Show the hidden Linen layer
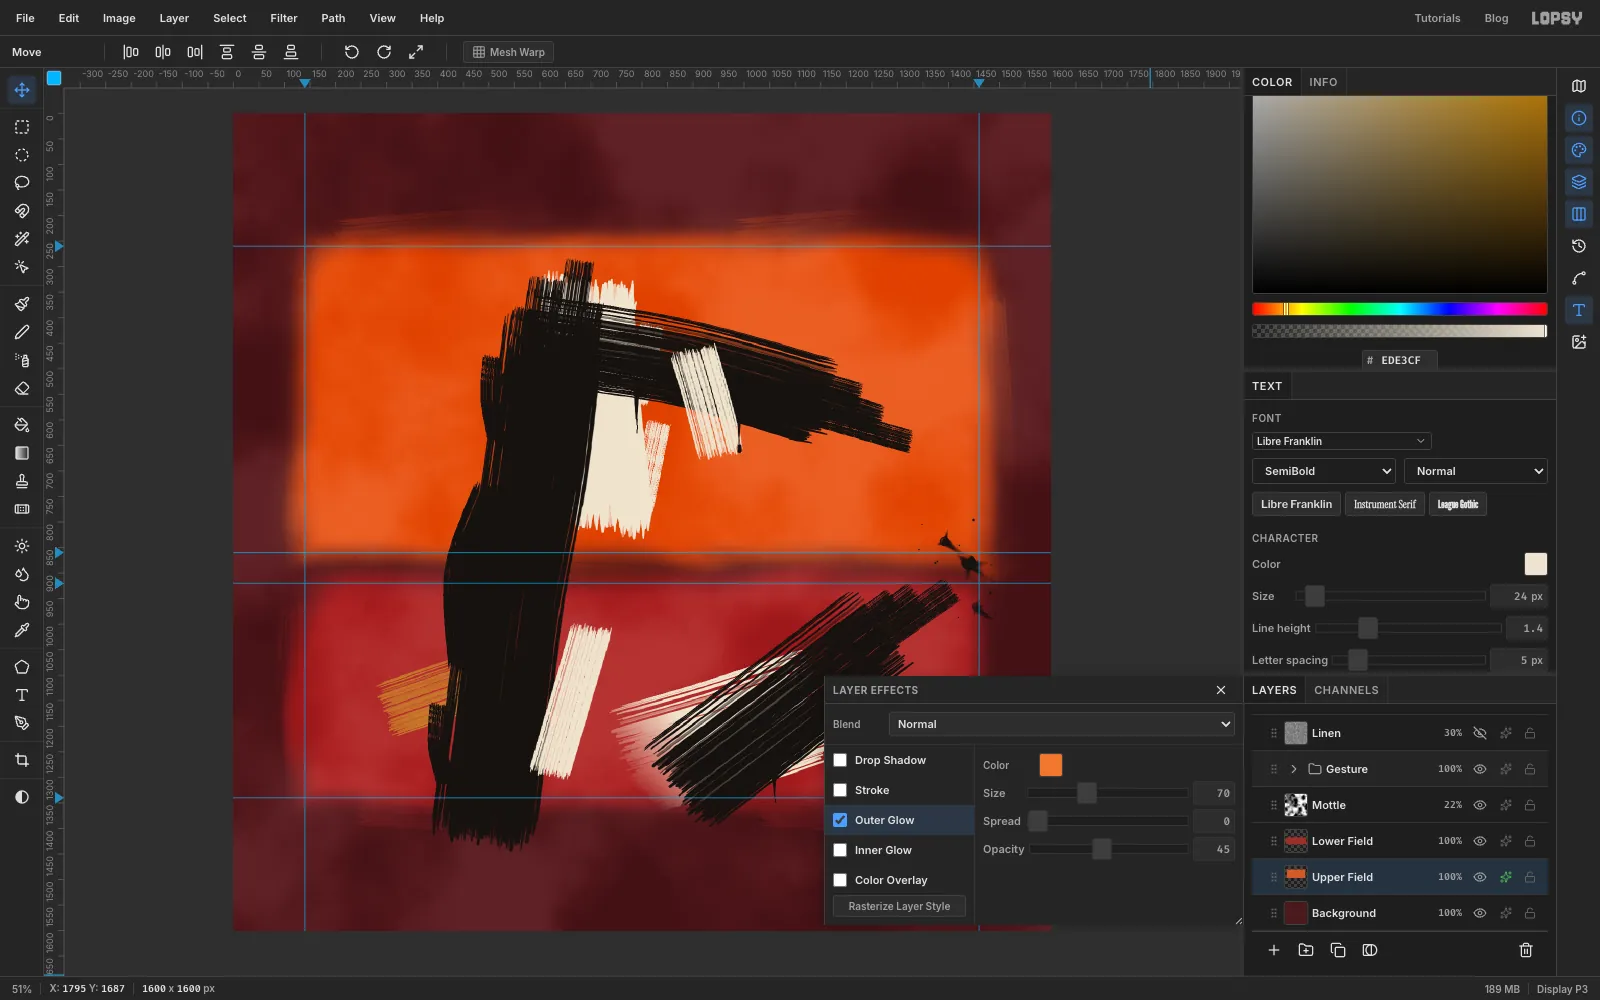 [x=1480, y=733]
